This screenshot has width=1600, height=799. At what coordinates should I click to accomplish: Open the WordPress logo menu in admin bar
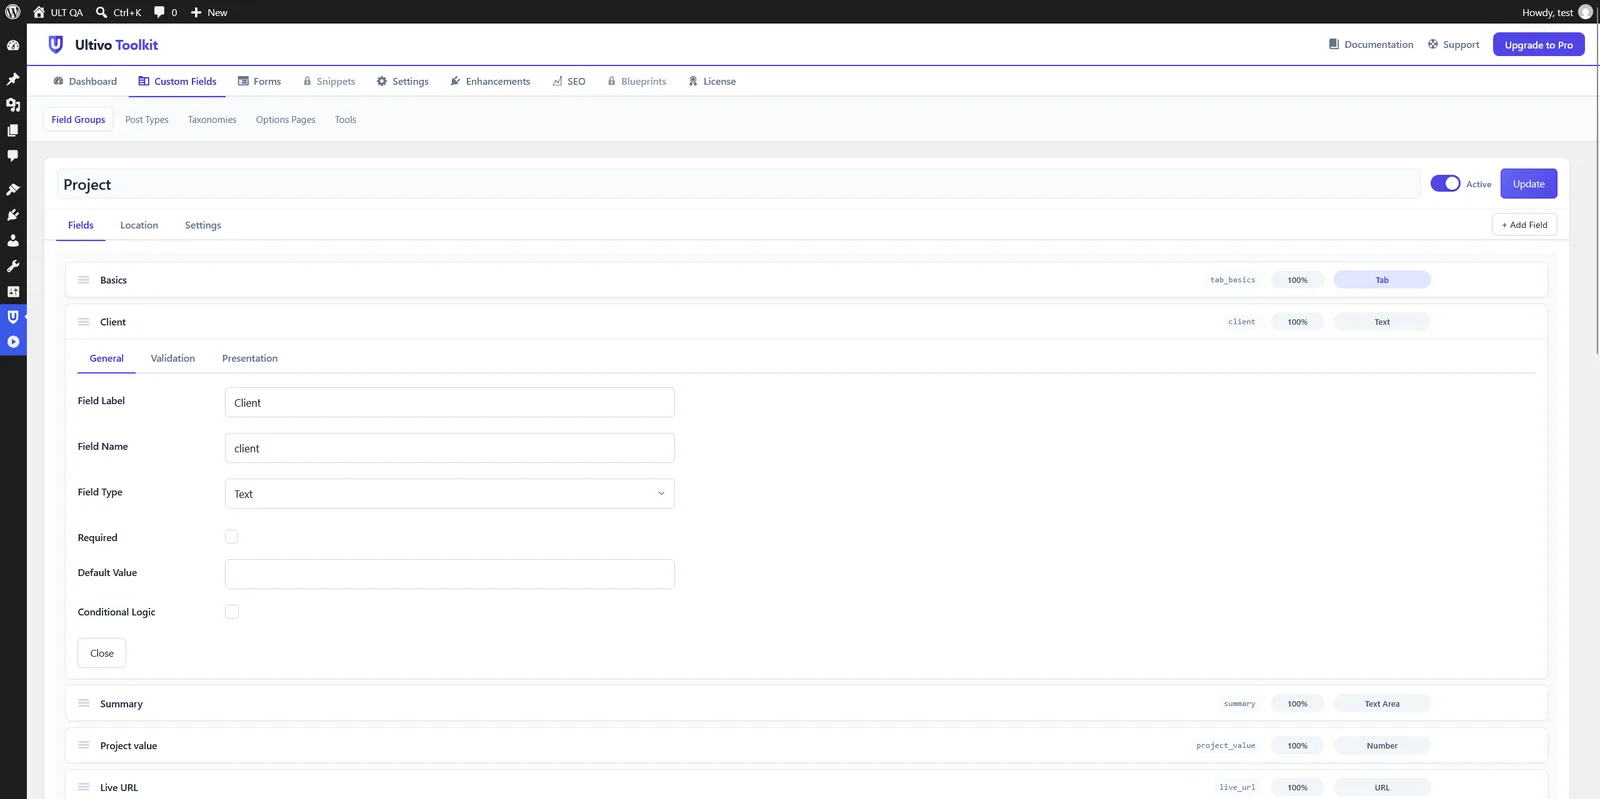click(x=13, y=12)
